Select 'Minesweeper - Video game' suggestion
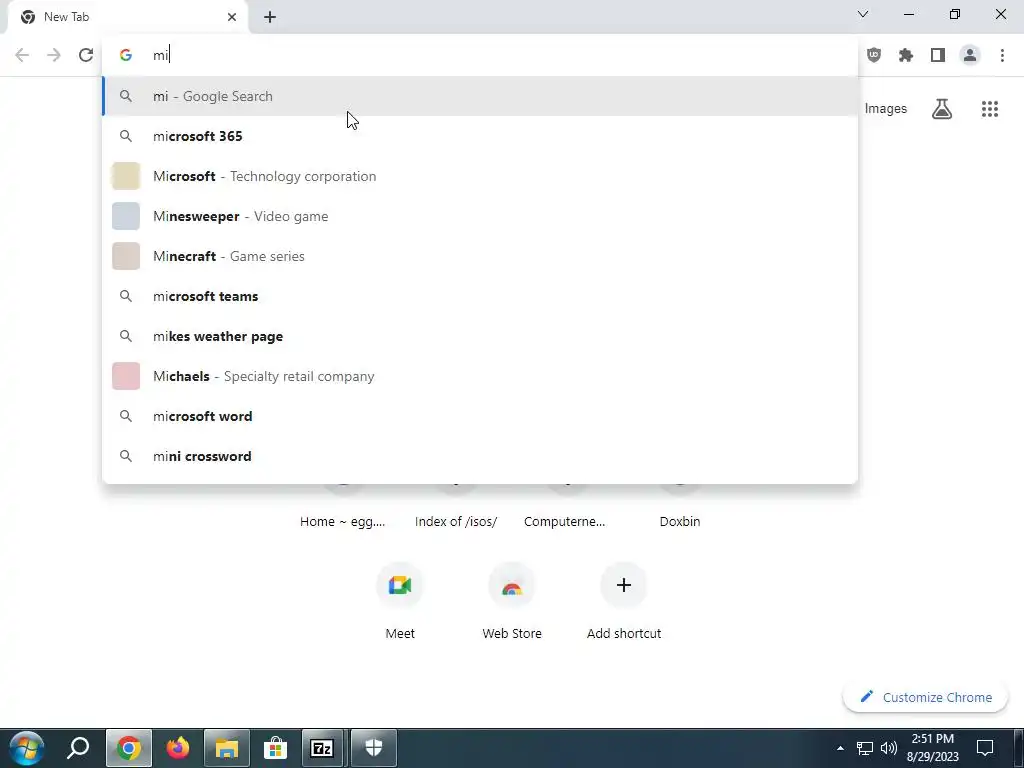1024x768 pixels. [x=480, y=216]
